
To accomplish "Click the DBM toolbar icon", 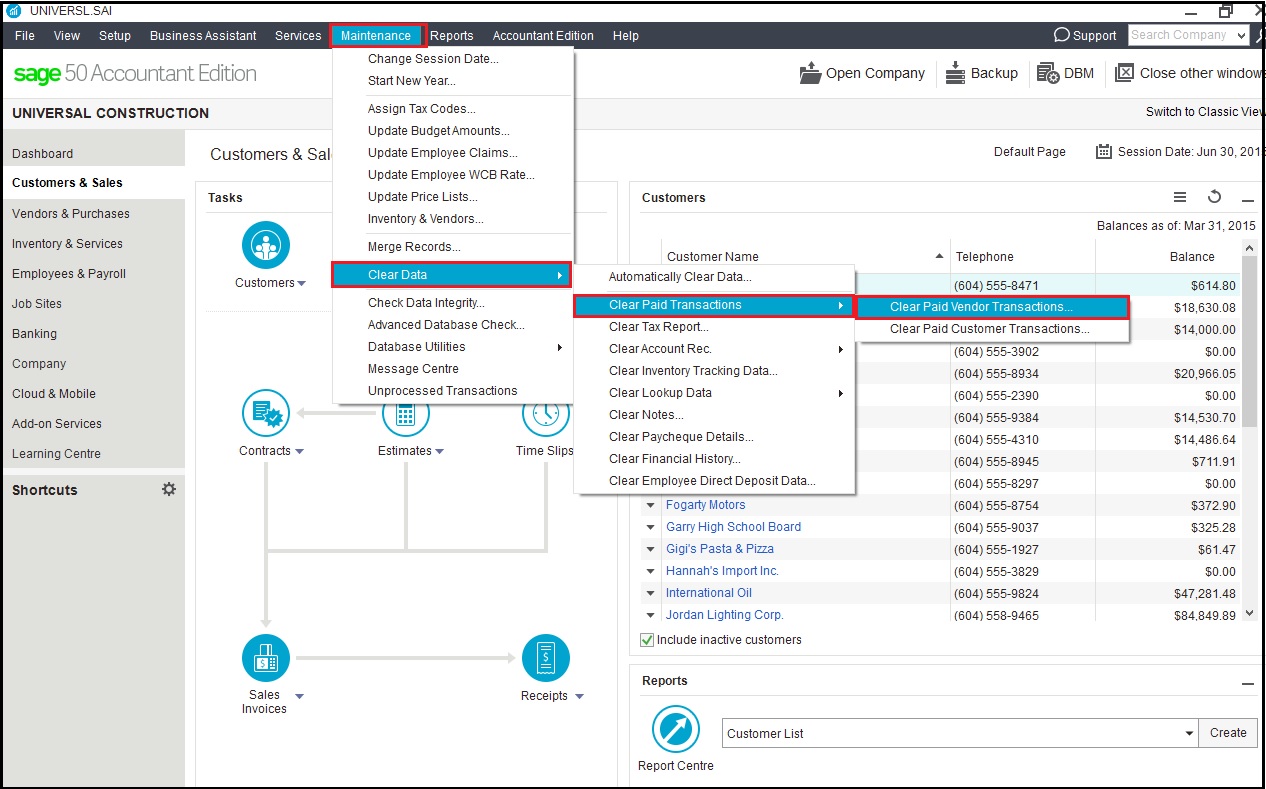I will point(1048,73).
